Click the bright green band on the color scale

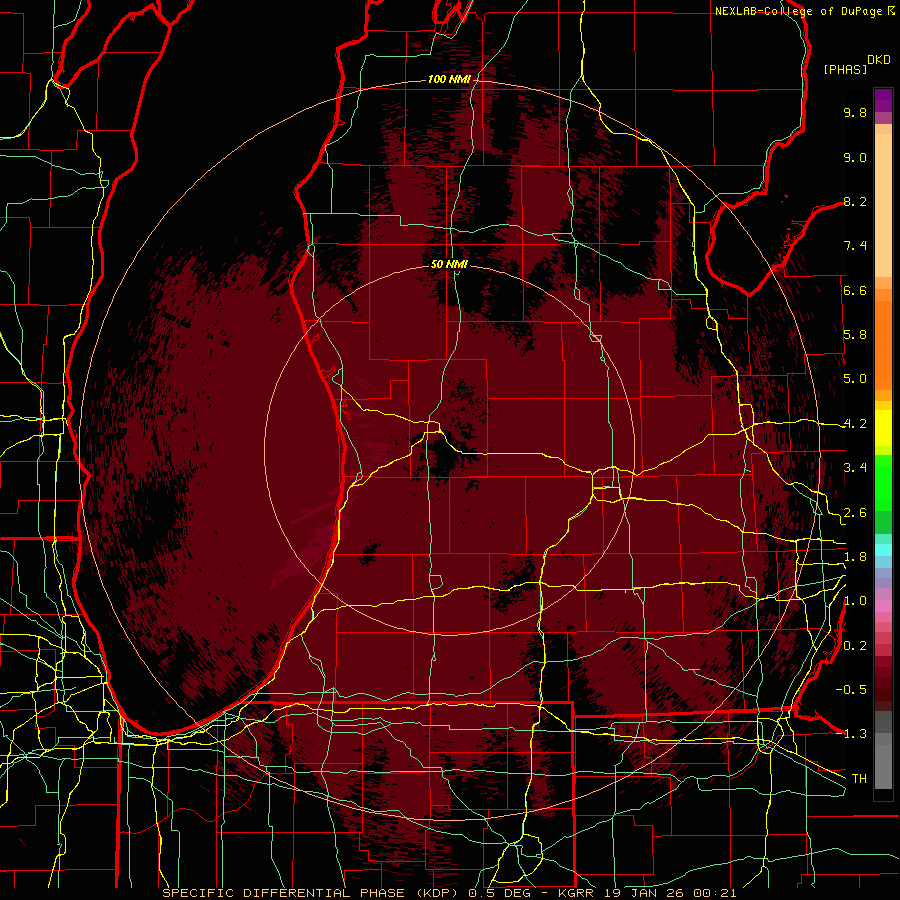[x=883, y=482]
